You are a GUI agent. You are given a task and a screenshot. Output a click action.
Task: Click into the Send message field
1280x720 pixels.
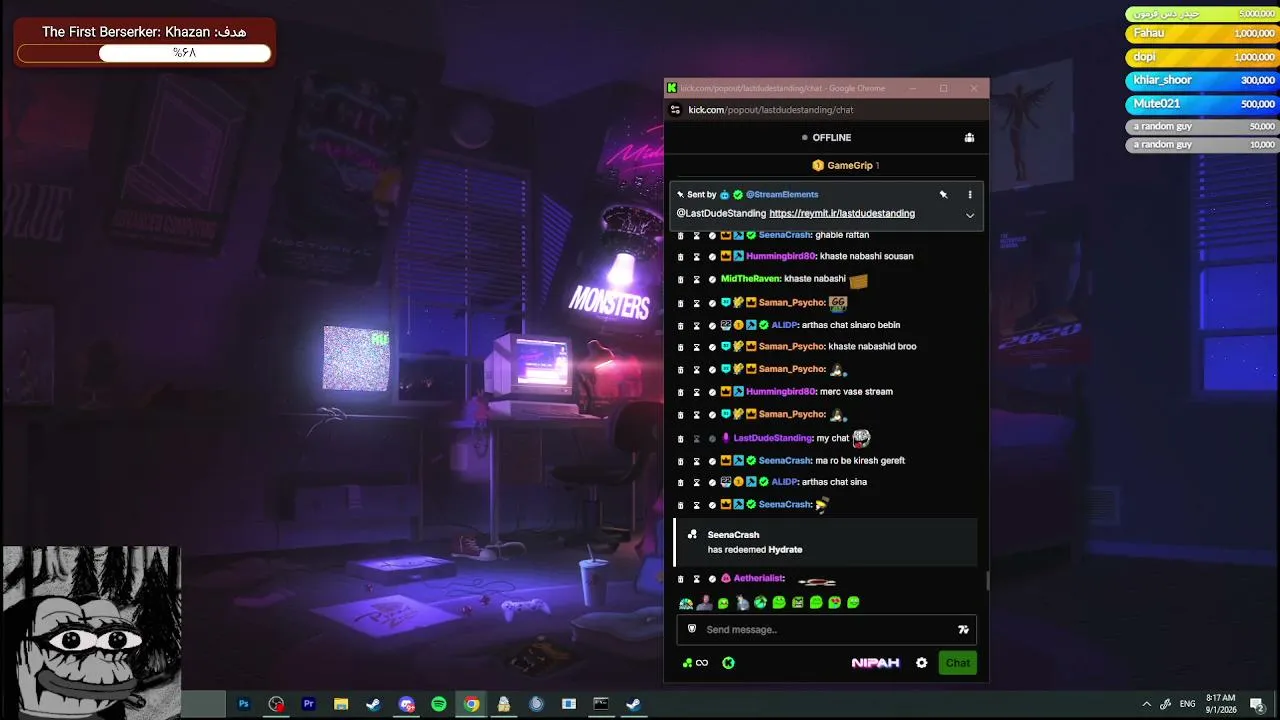point(826,629)
